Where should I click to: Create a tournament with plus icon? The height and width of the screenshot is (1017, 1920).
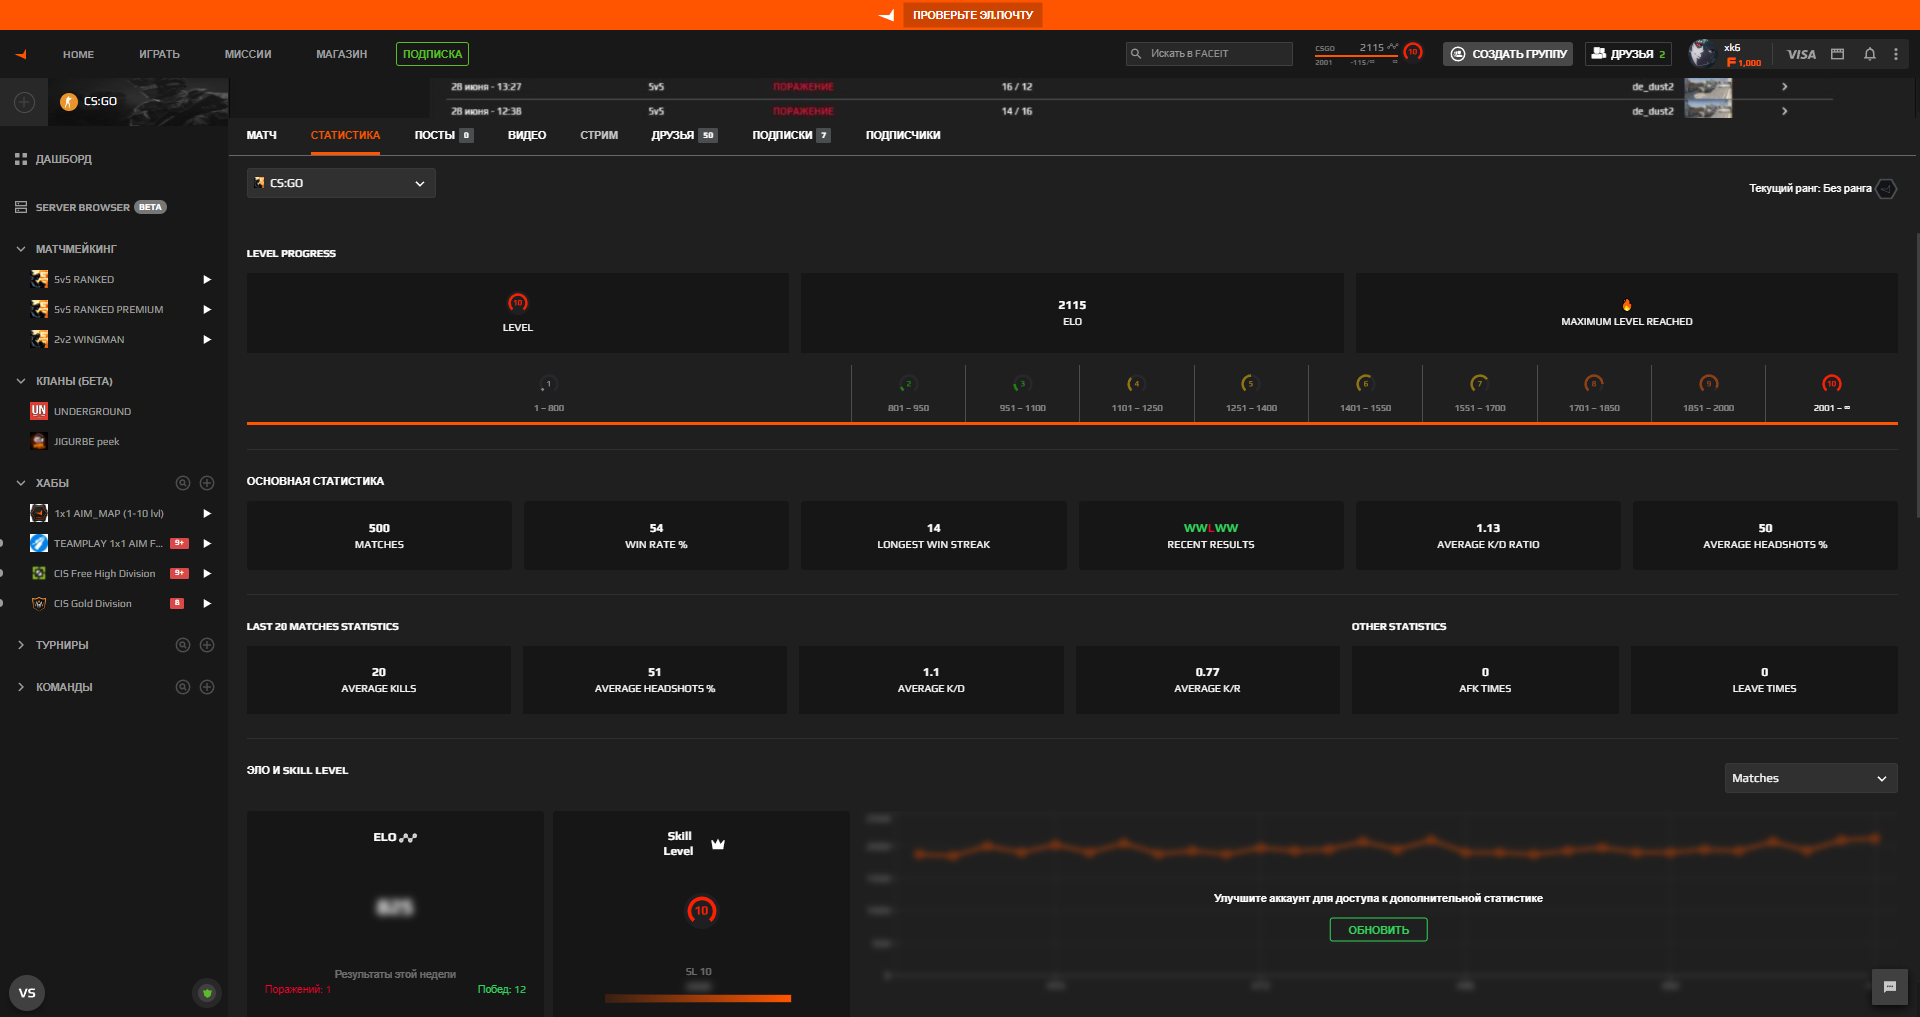pyautogui.click(x=207, y=645)
